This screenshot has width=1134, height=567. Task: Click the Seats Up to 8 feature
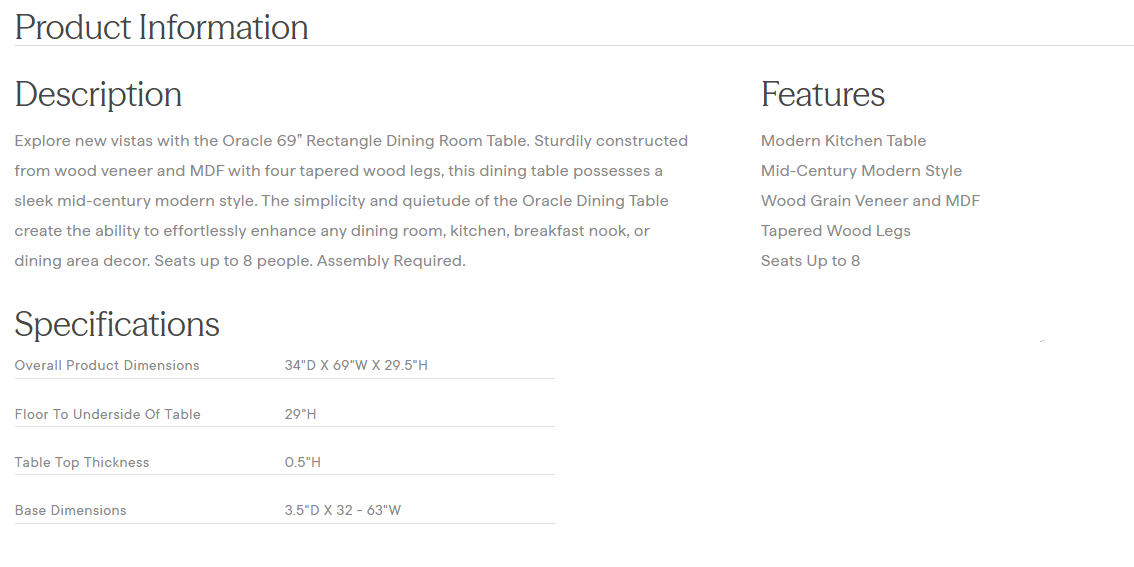pos(810,261)
